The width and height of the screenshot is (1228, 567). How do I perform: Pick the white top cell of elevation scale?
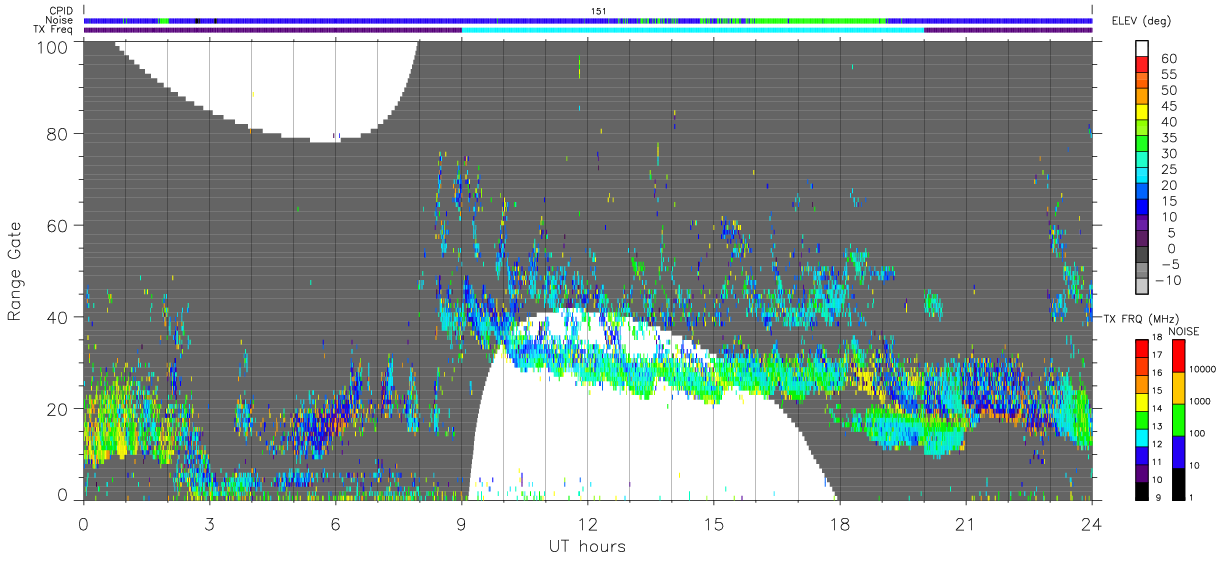point(1143,49)
